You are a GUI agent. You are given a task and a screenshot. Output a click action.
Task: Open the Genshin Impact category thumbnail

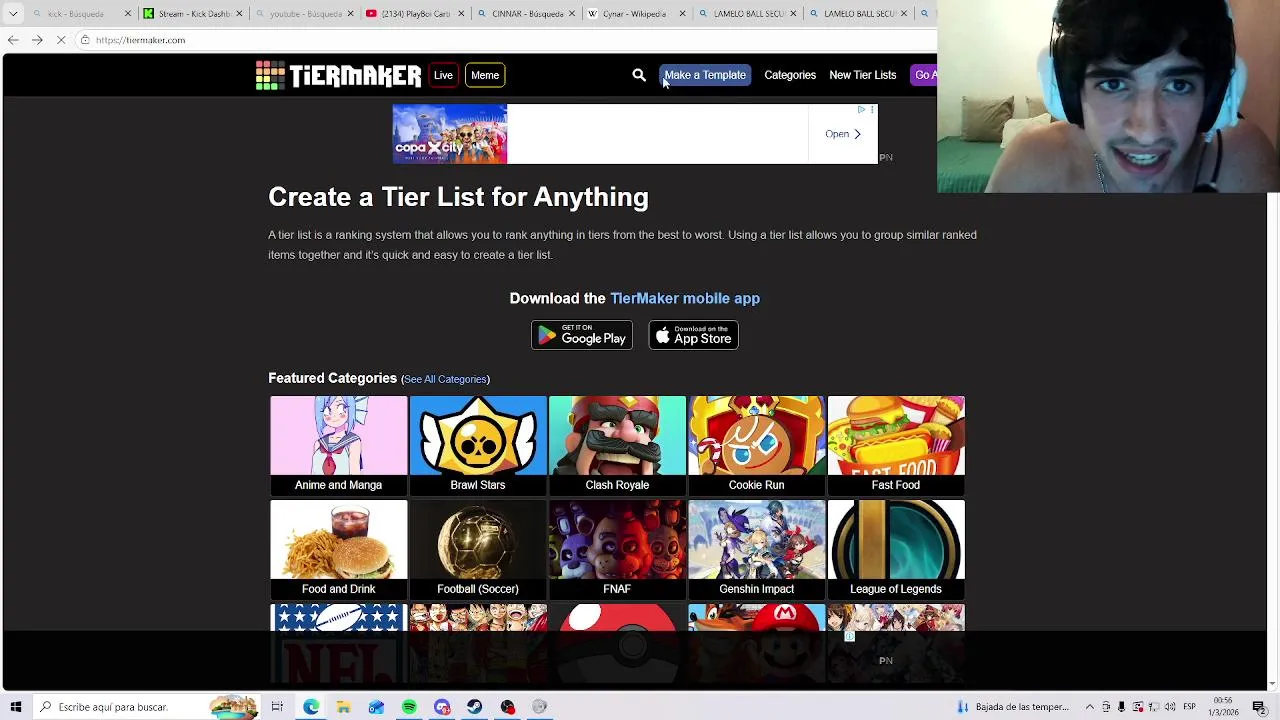point(756,549)
